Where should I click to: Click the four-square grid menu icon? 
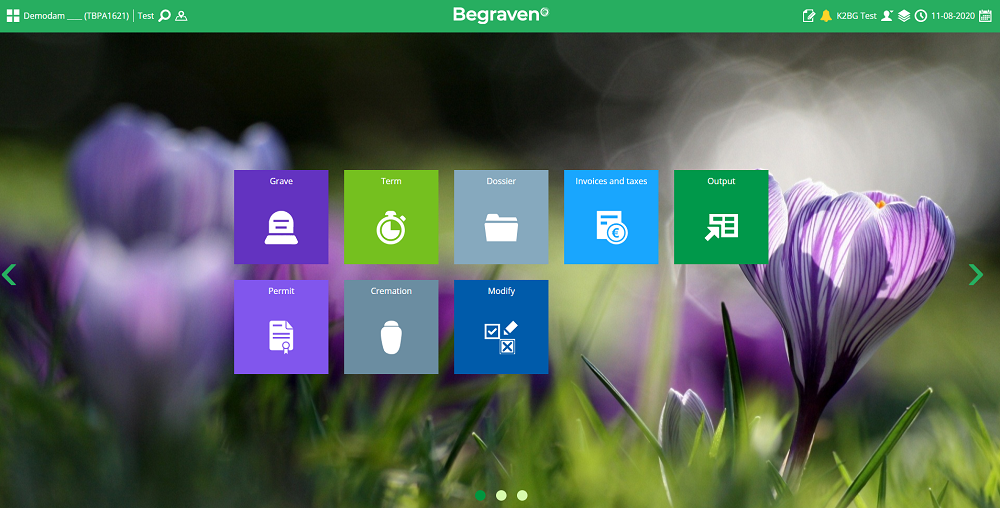click(x=13, y=16)
